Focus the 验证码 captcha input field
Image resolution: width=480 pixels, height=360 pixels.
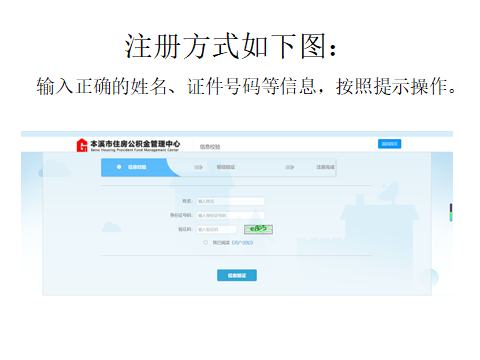point(217,229)
